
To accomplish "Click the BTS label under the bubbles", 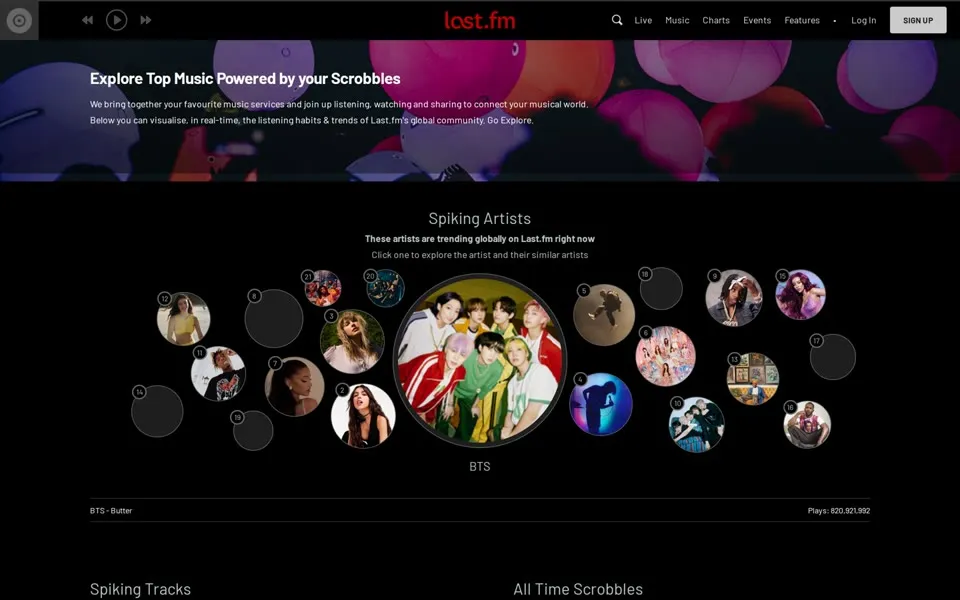I will point(480,467).
